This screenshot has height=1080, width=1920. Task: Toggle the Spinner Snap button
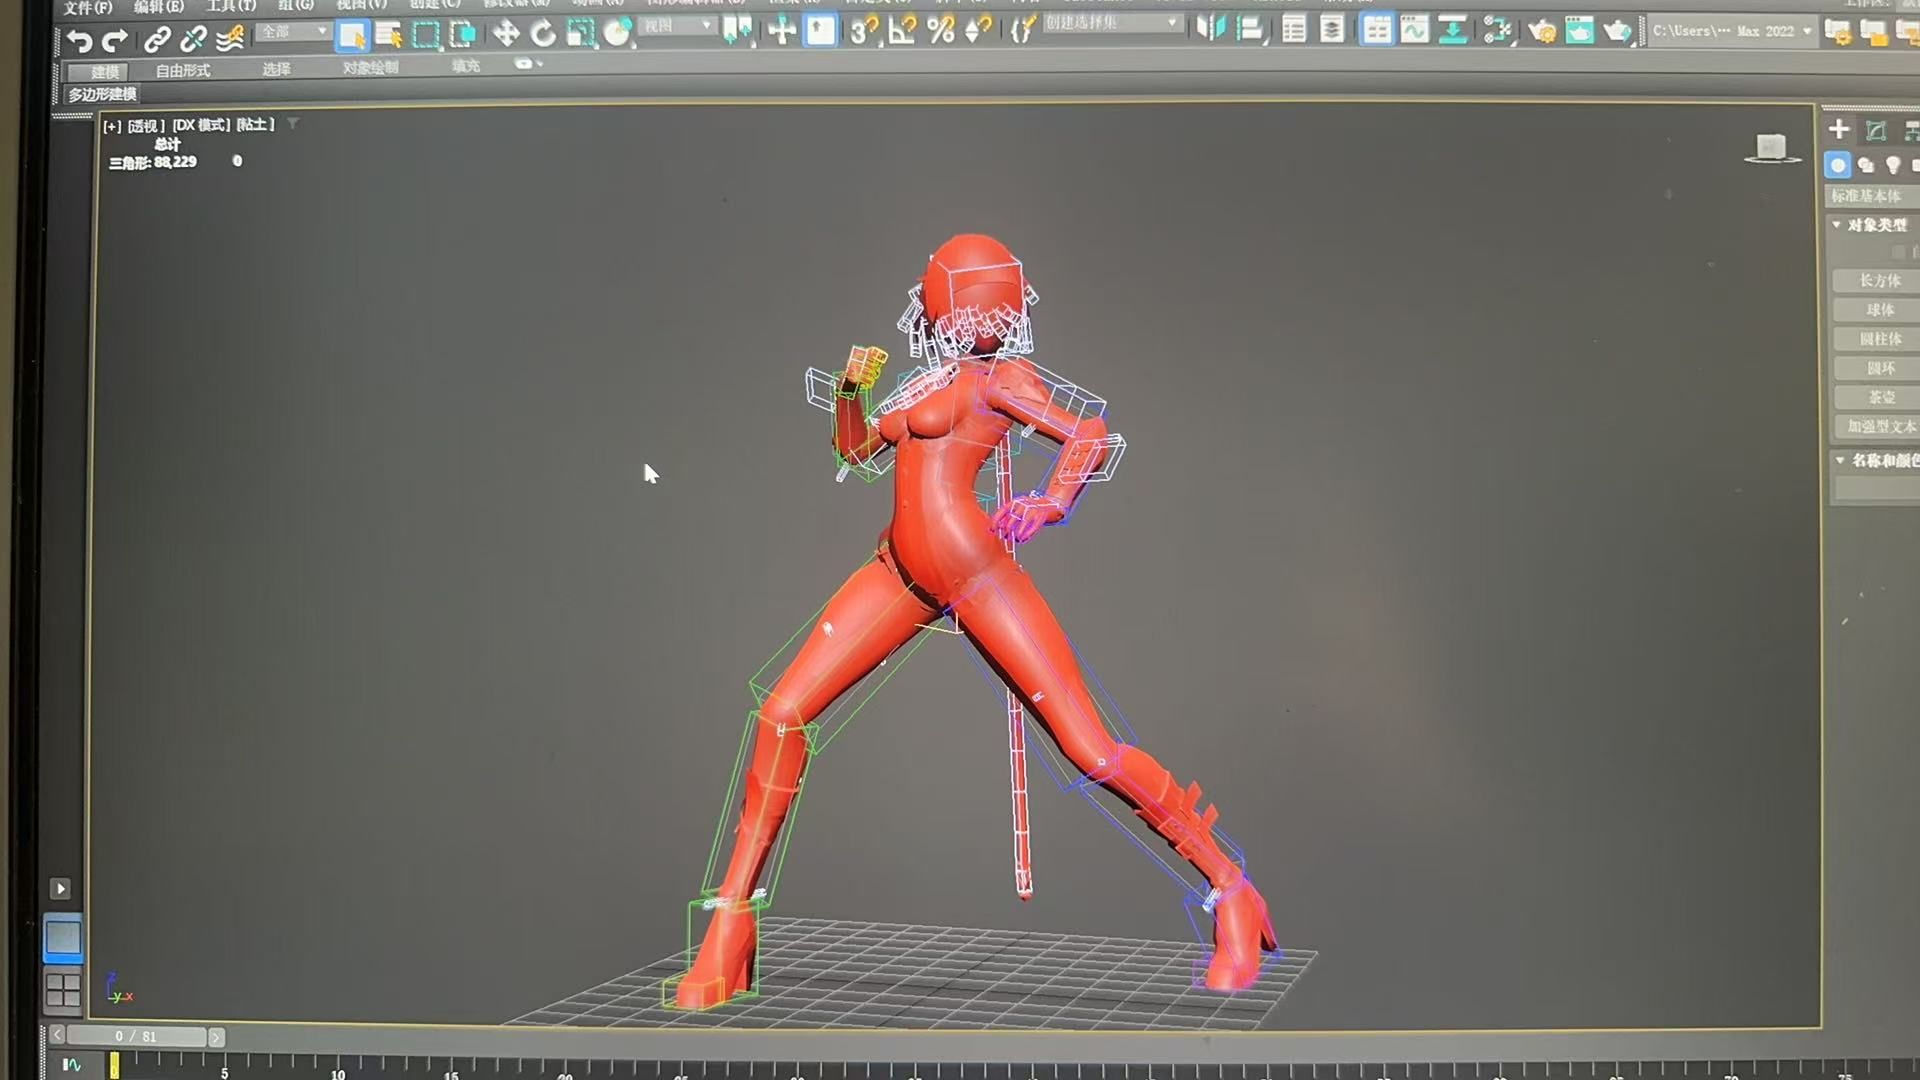(978, 31)
